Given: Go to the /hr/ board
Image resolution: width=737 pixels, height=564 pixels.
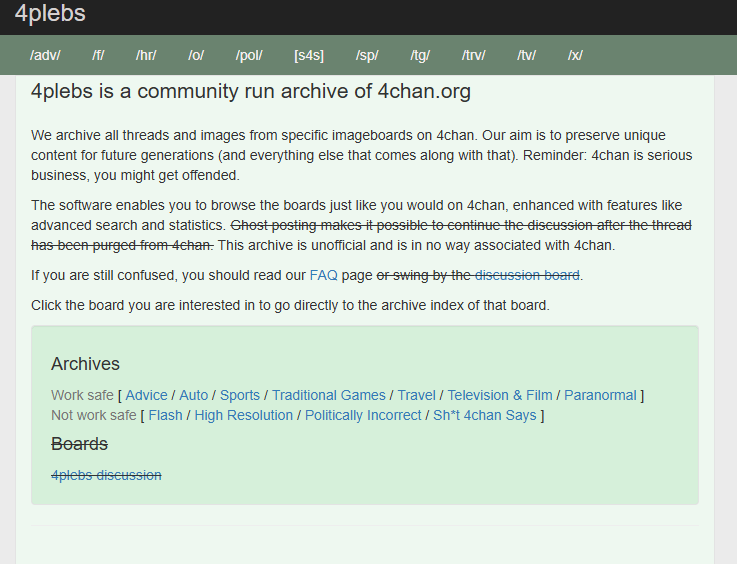Looking at the screenshot, I should (146, 55).
